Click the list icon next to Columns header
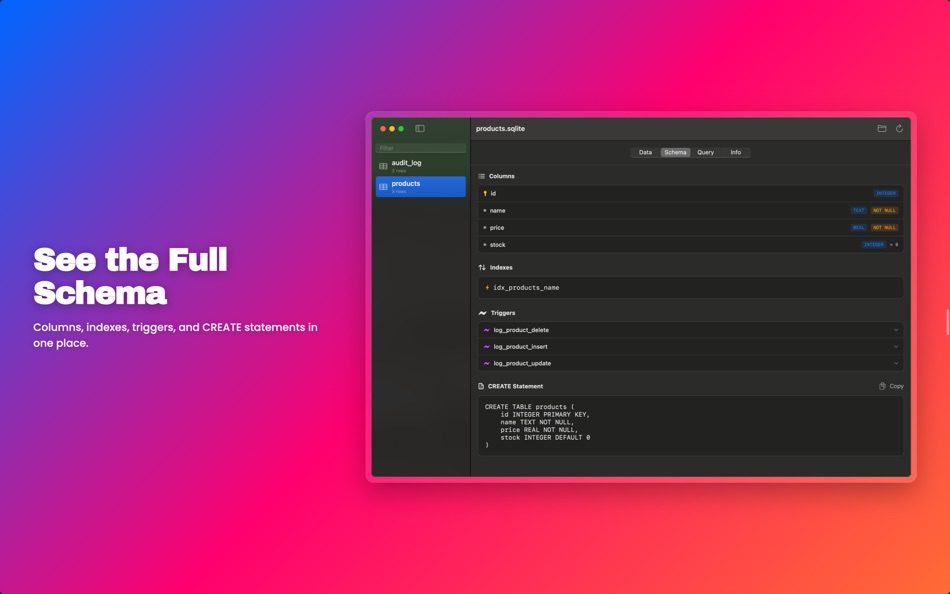Screen dimensions: 950x594 pos(481,176)
